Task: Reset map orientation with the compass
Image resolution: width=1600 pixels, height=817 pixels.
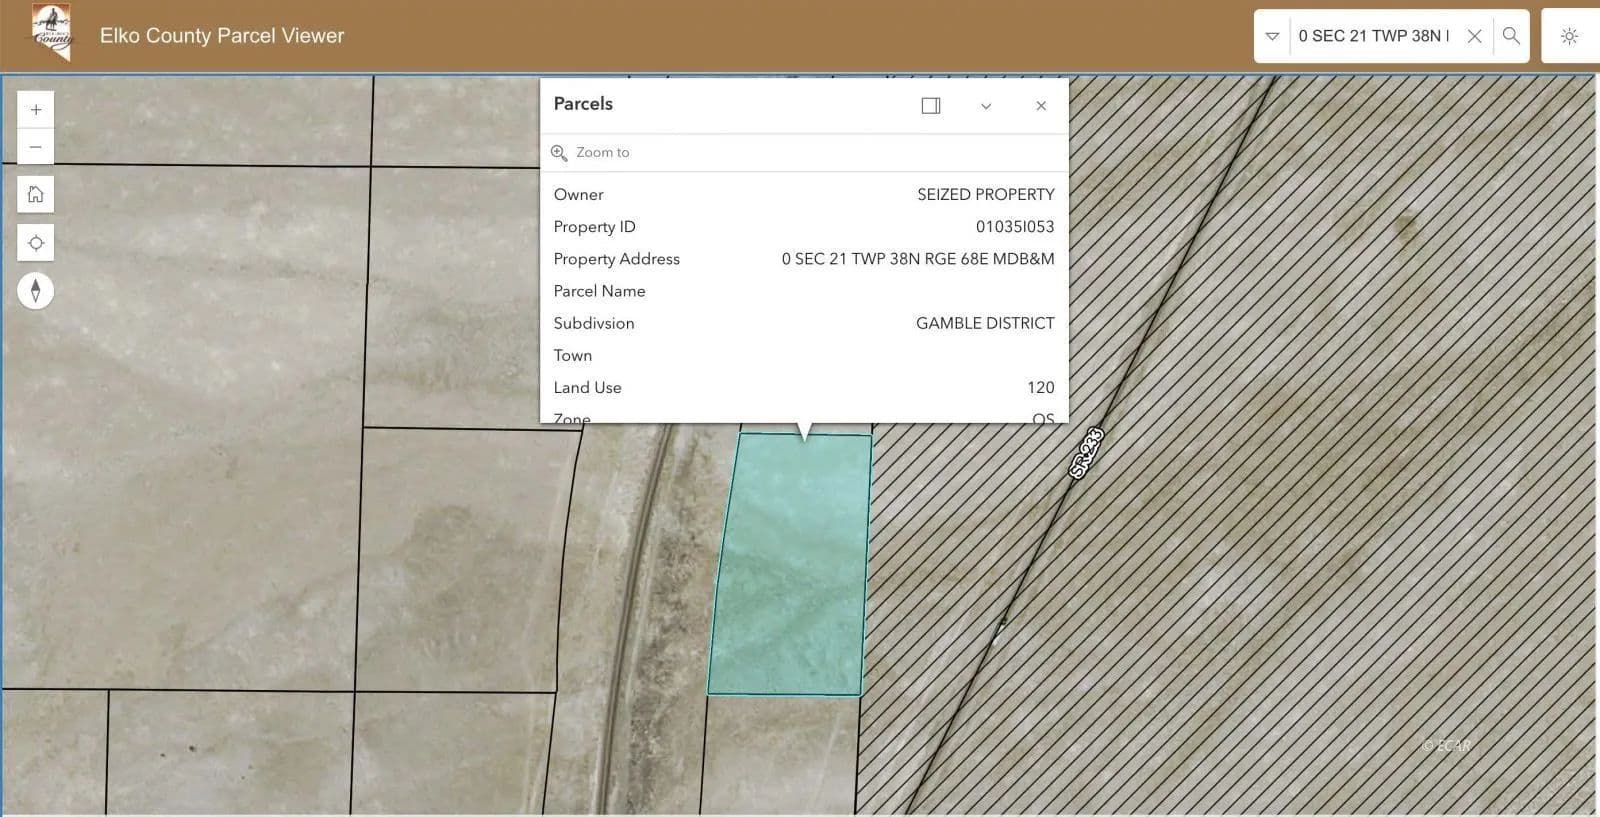Action: (x=36, y=291)
